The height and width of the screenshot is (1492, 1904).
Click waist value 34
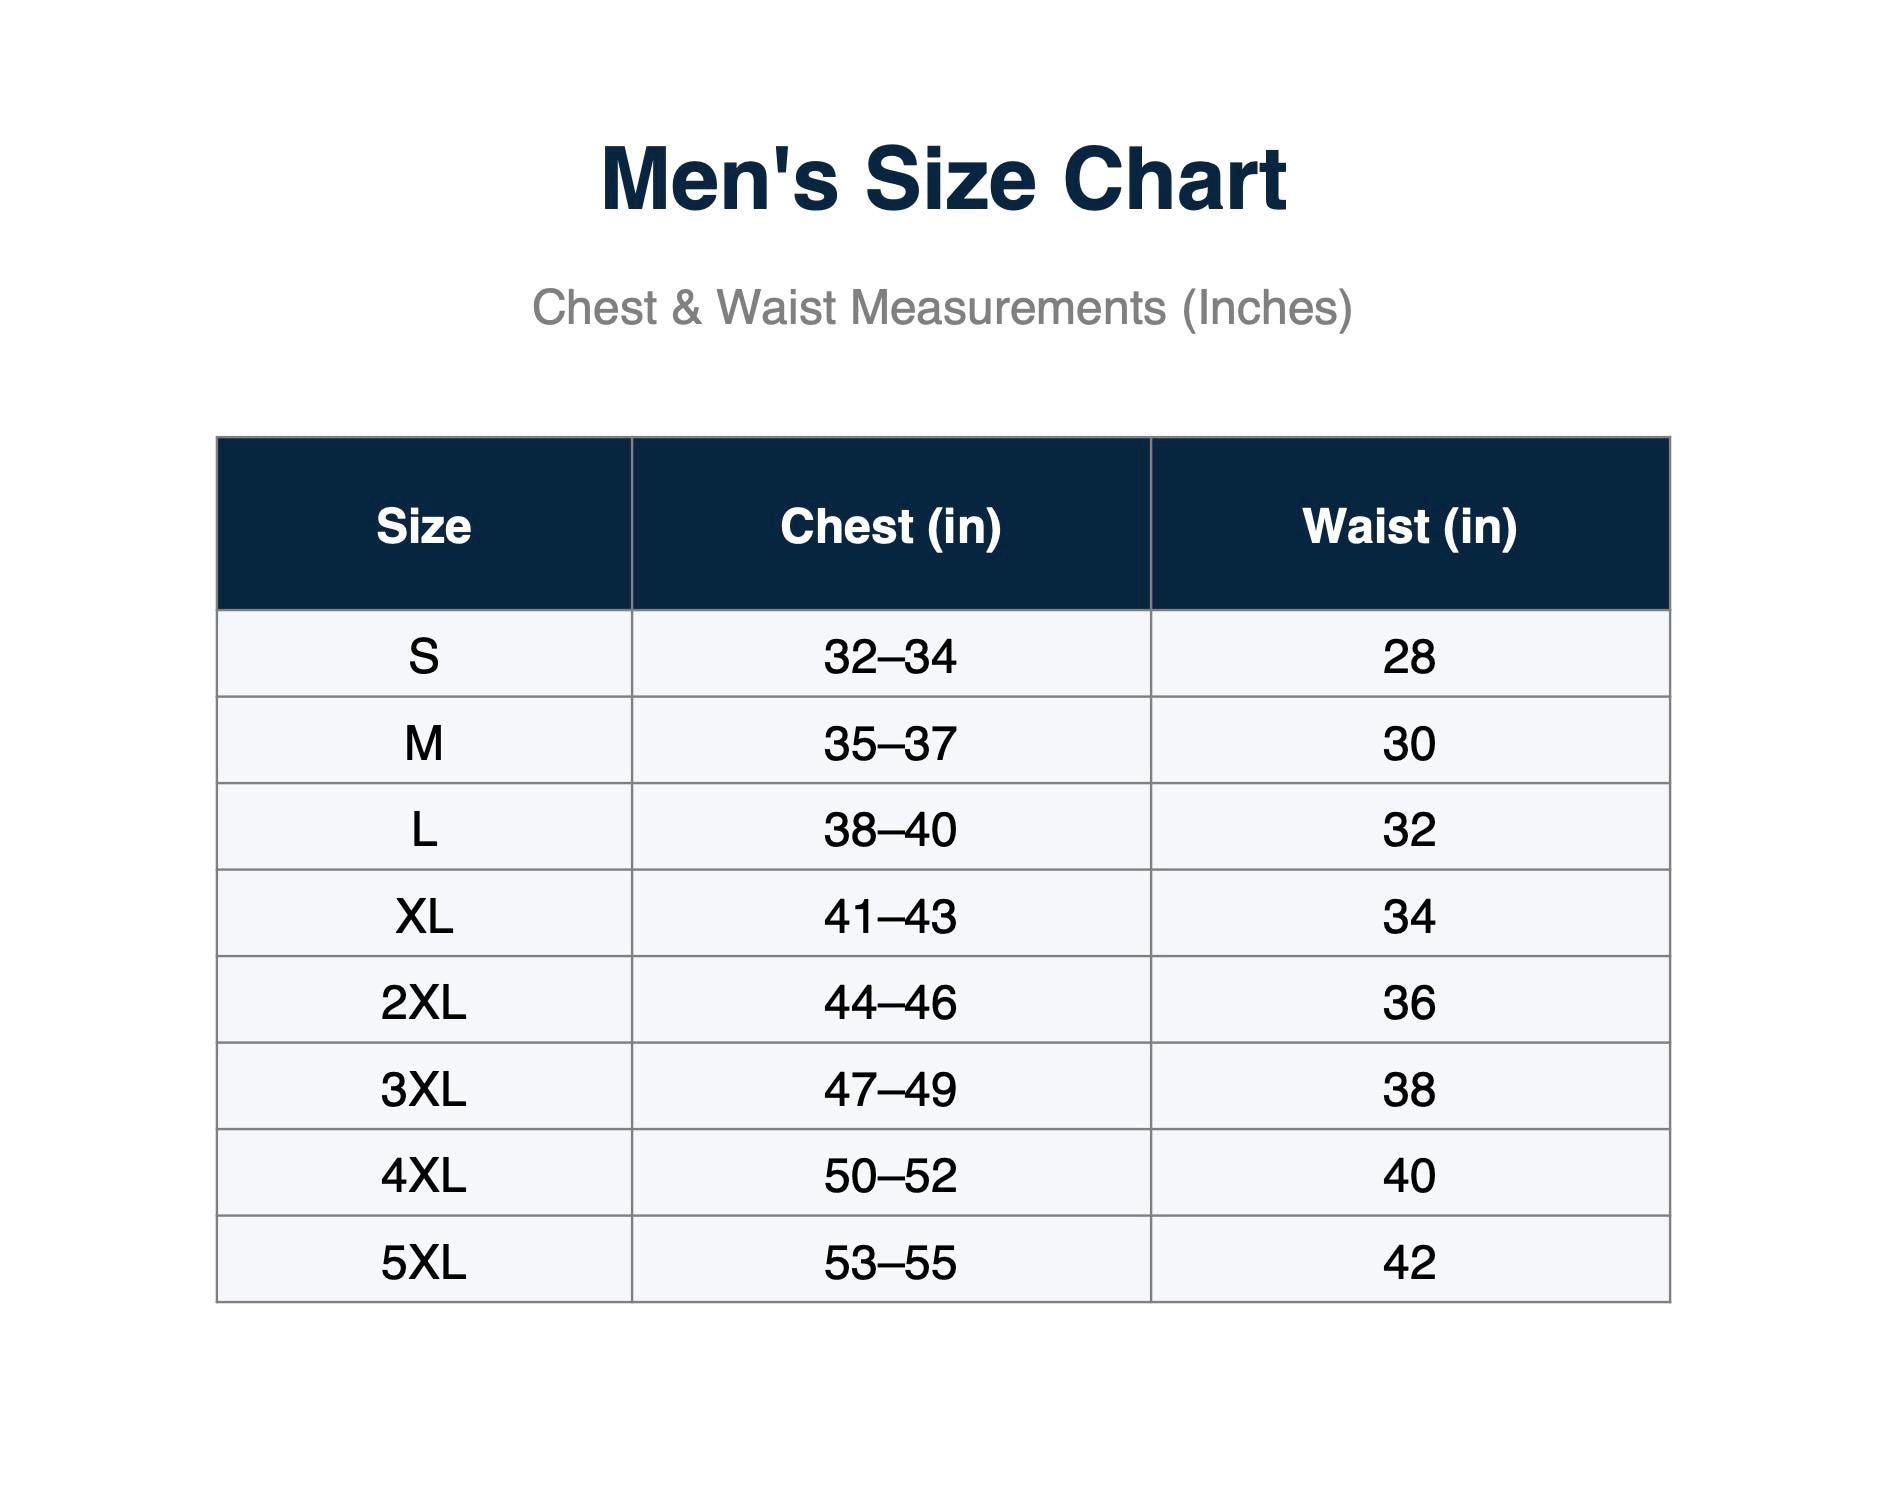[1410, 914]
